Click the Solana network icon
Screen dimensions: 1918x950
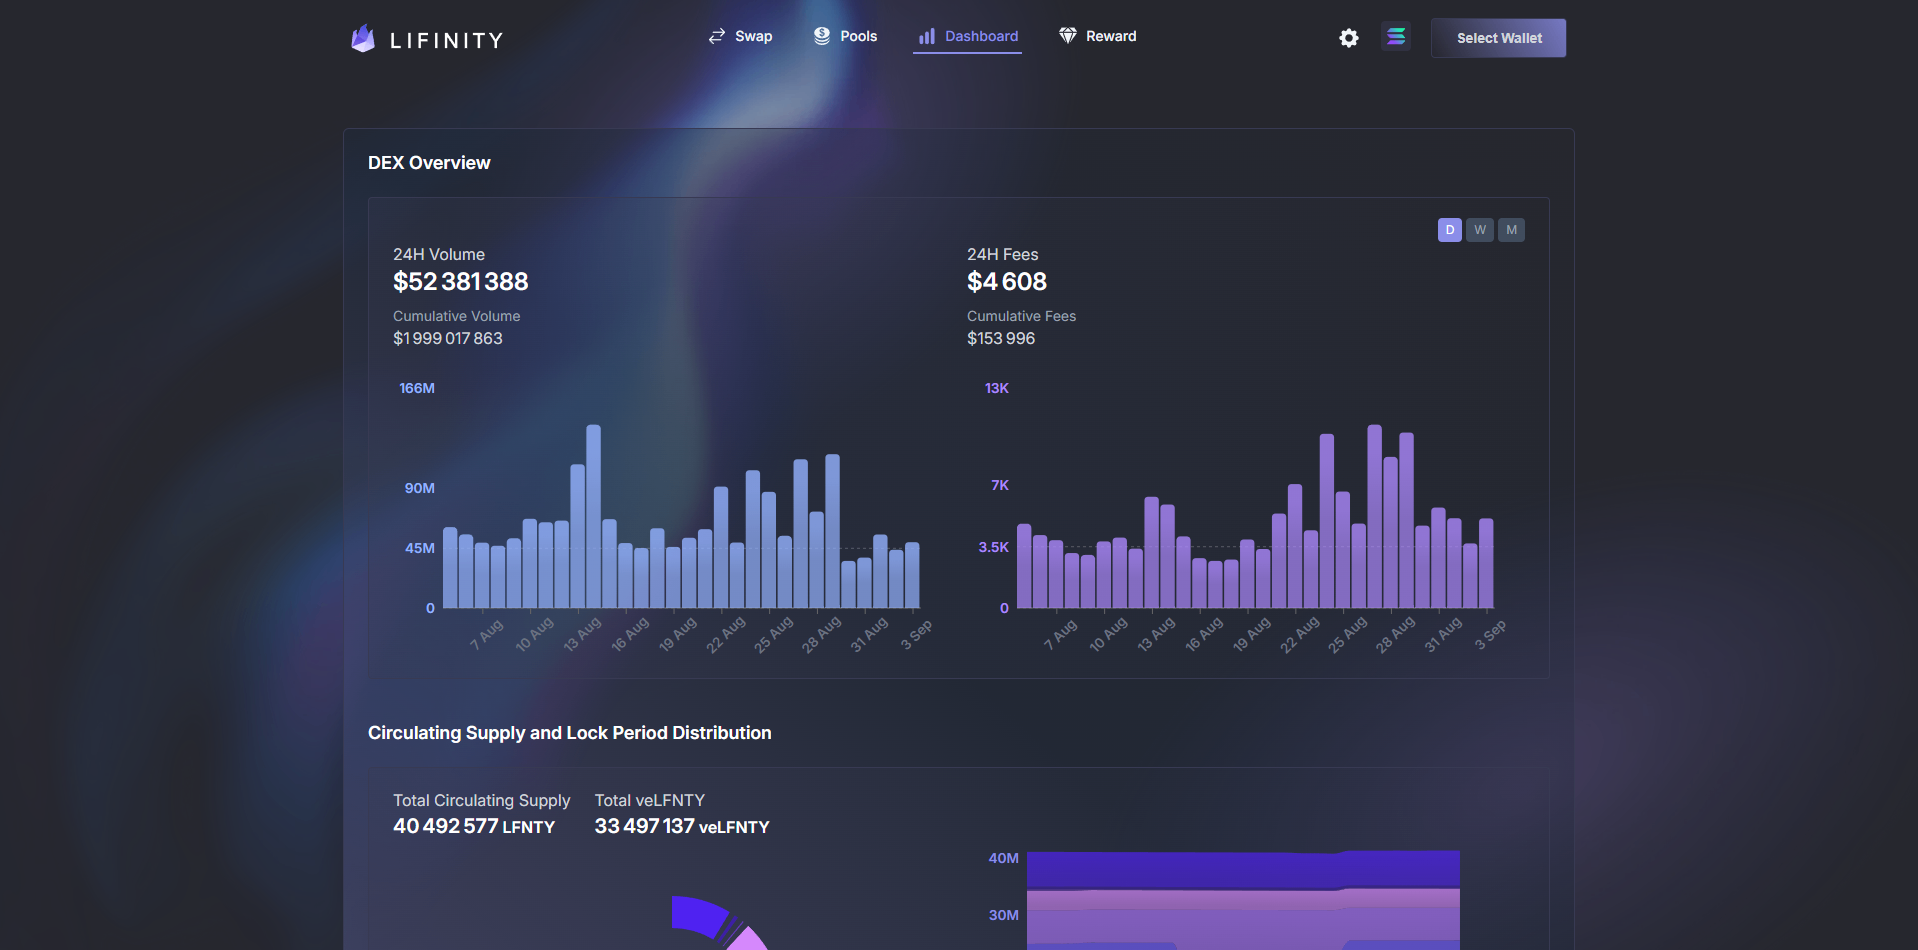[x=1396, y=37]
